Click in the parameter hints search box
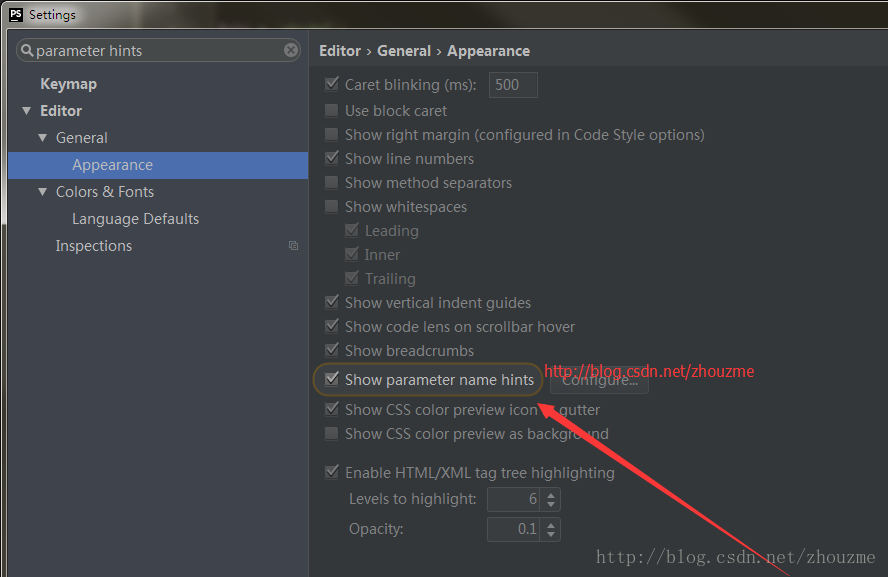 pos(158,50)
